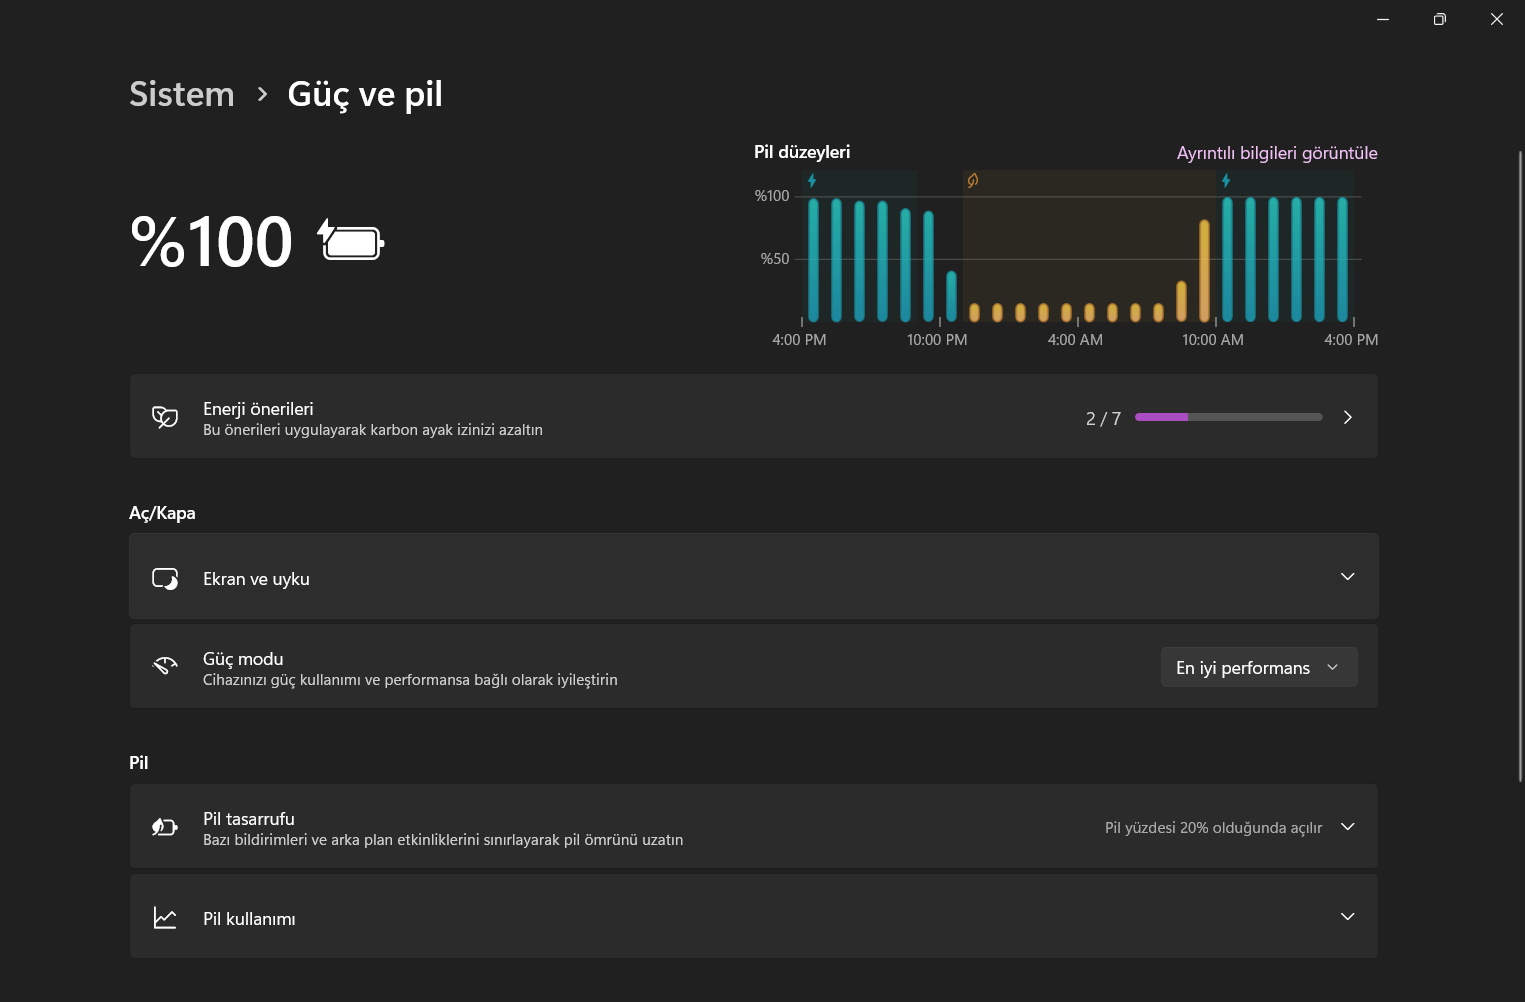
Task: Expand the Ekran ve uyku section
Action: (1347, 577)
